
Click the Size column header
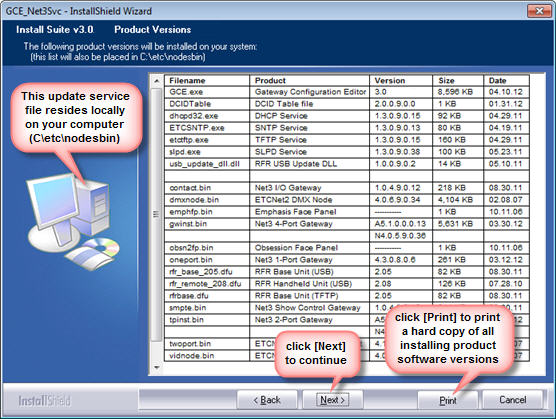tap(458, 80)
